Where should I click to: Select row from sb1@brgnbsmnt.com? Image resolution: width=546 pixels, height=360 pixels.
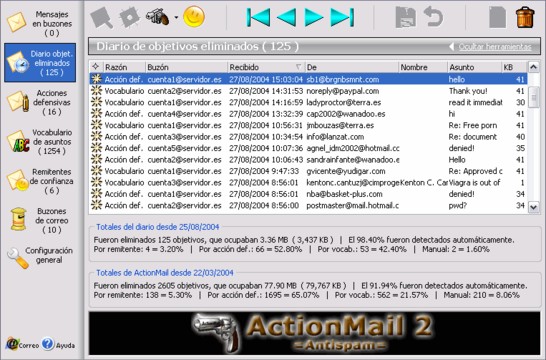(x=309, y=79)
